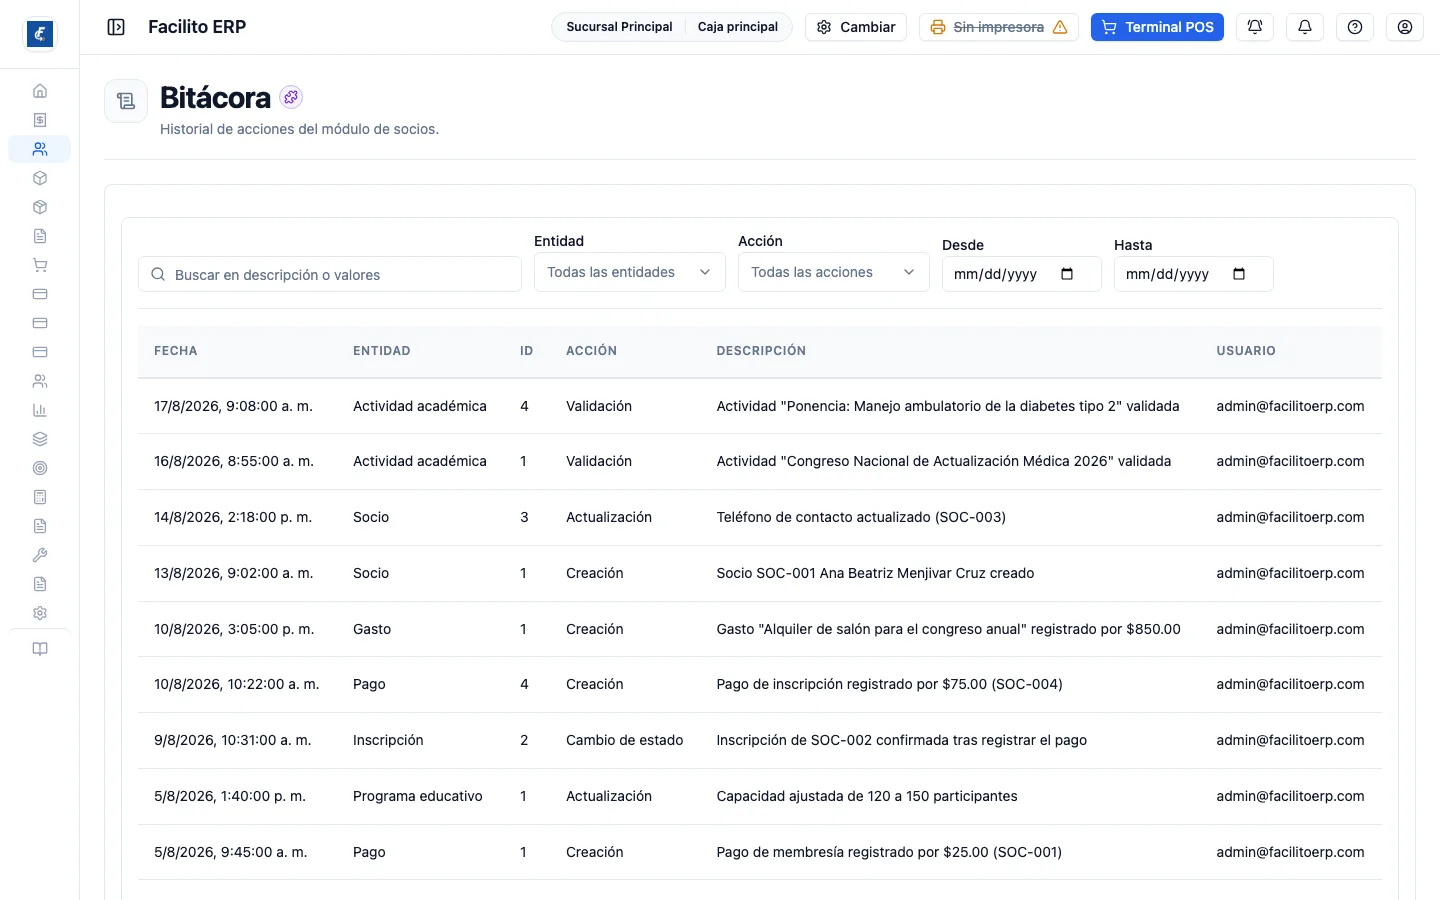Open the Hasta date picker calendar icon

[x=1239, y=274]
